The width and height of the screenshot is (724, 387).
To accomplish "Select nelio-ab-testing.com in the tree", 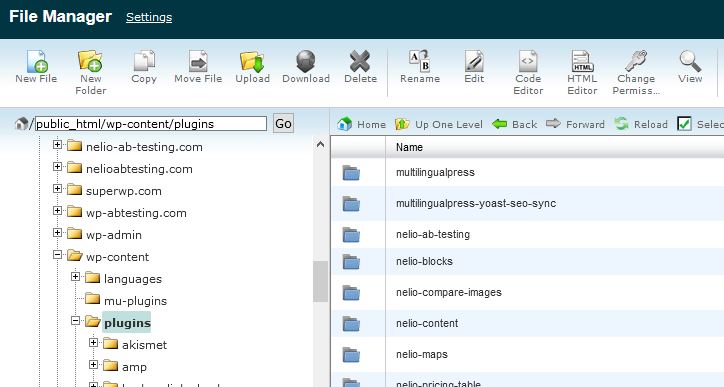I will (144, 147).
